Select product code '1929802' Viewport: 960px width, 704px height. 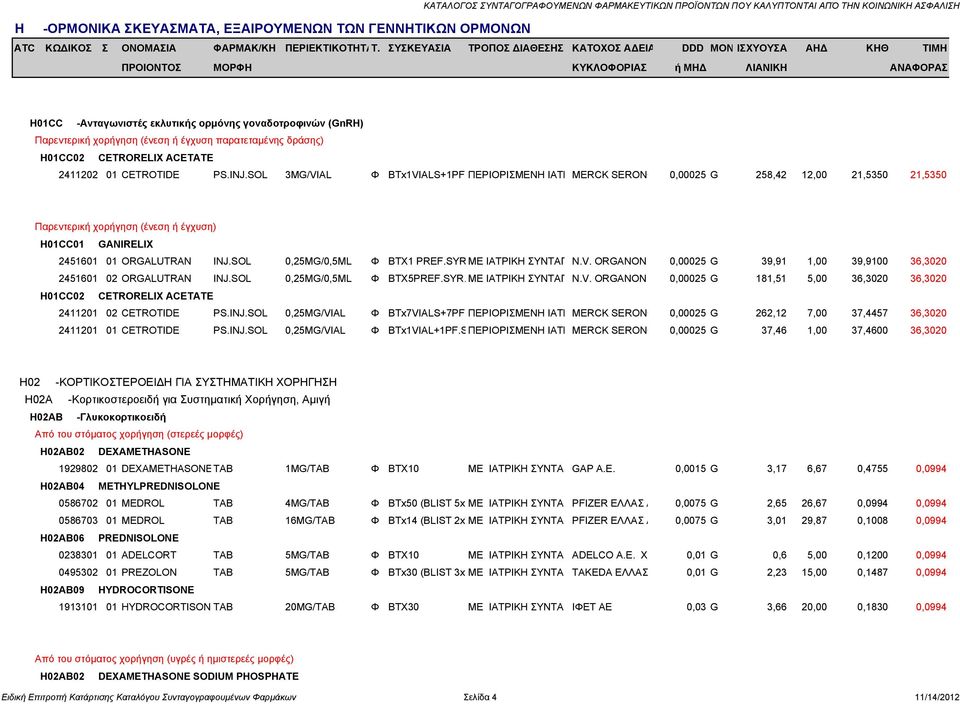pyautogui.click(x=78, y=468)
